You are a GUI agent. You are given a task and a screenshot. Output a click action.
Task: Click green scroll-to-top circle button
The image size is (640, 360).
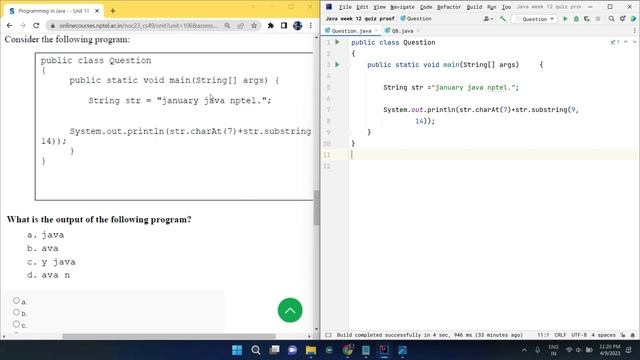coord(290,310)
